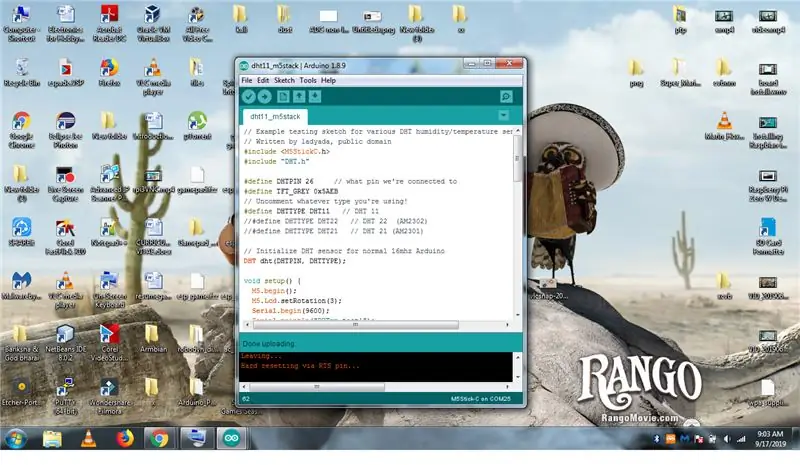This screenshot has height=465, width=800.
Task: Click the 'Done uploading.' status message
Action: (269, 344)
